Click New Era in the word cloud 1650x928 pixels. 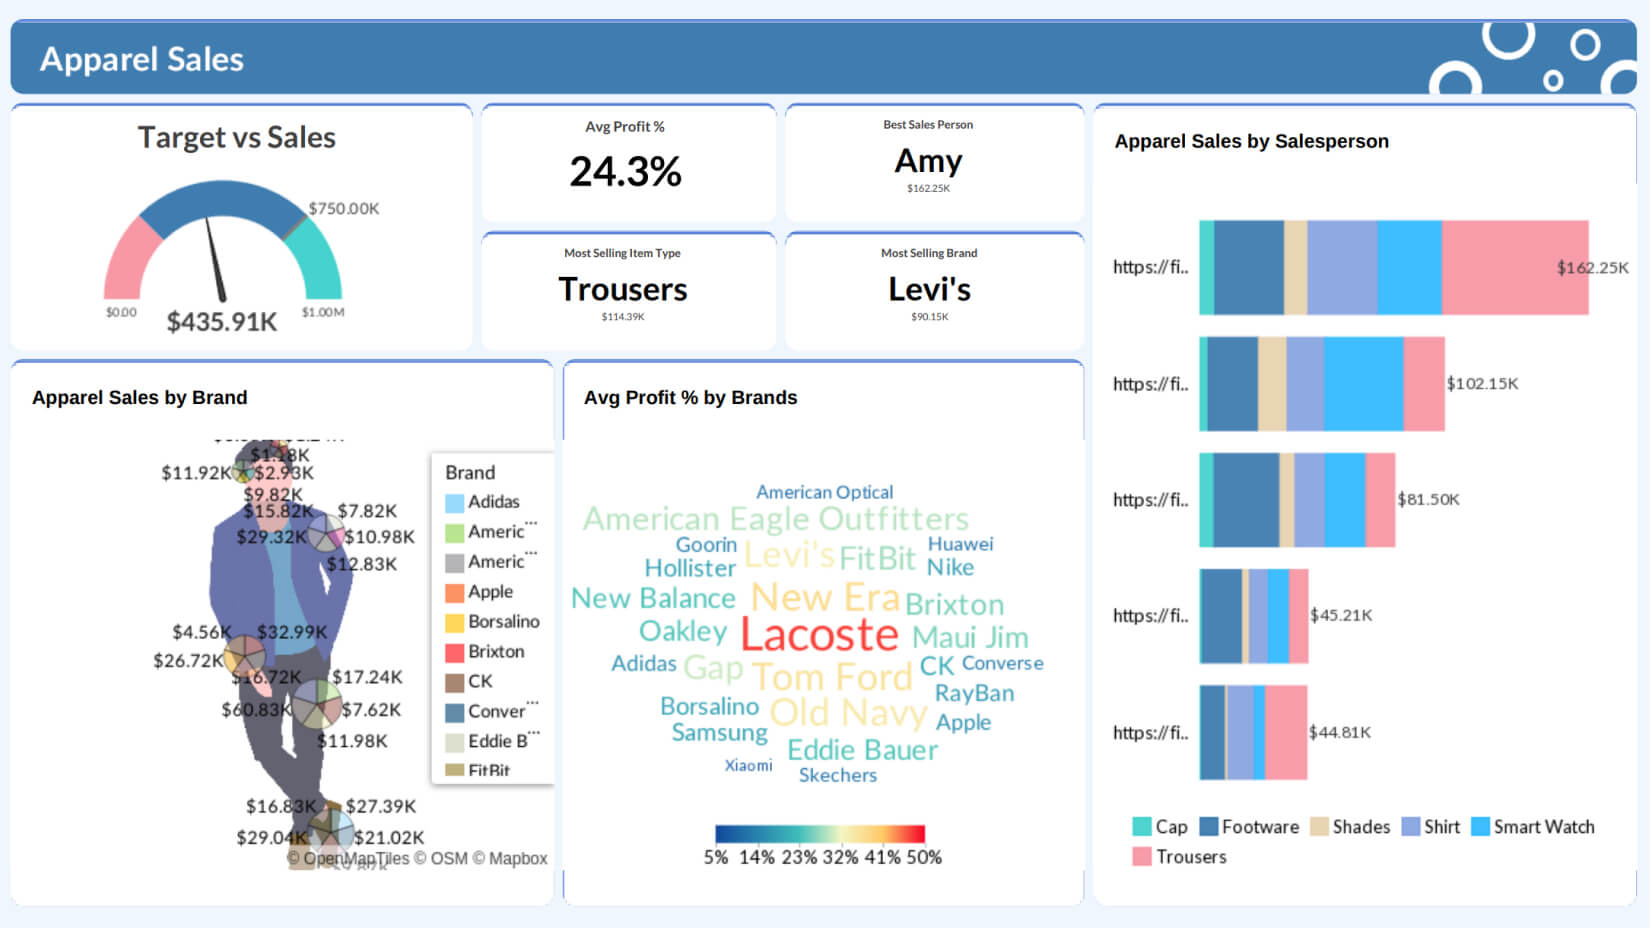point(825,597)
